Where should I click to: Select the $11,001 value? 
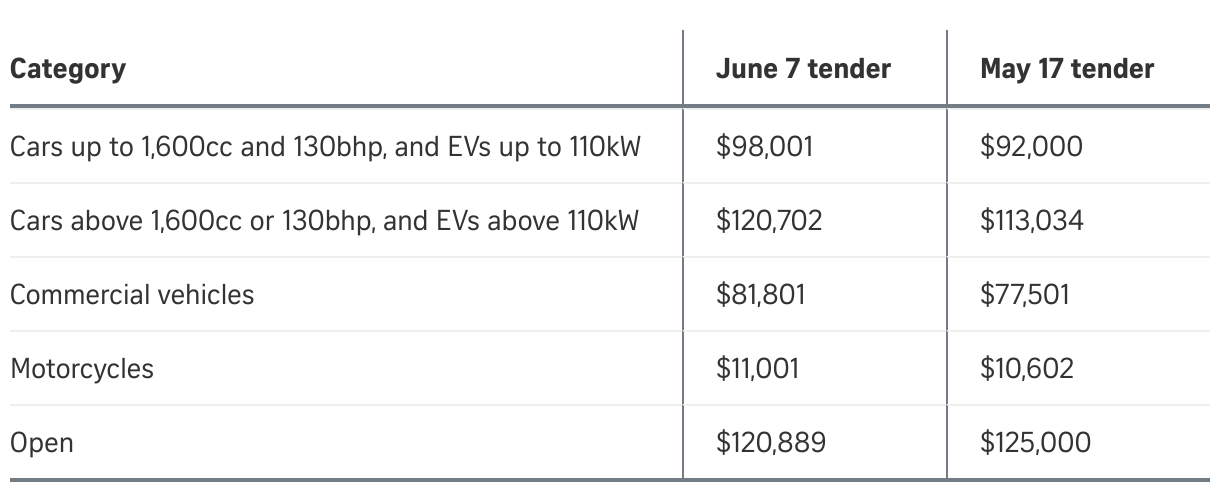[x=758, y=369]
